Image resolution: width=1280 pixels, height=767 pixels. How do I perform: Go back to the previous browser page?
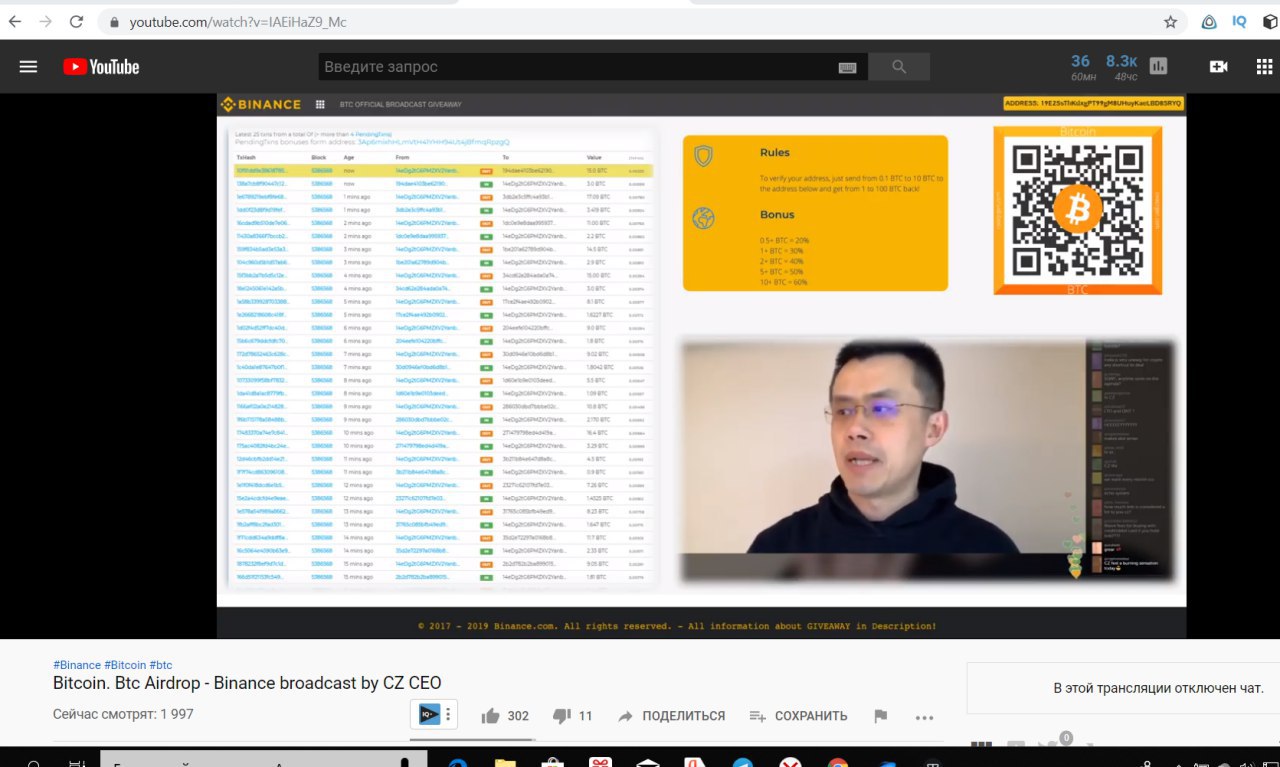point(15,21)
